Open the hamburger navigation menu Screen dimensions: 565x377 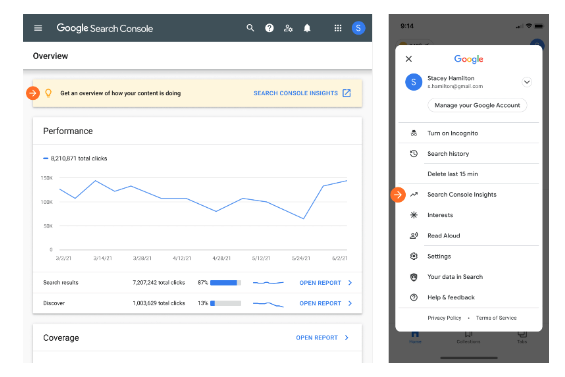pos(38,28)
